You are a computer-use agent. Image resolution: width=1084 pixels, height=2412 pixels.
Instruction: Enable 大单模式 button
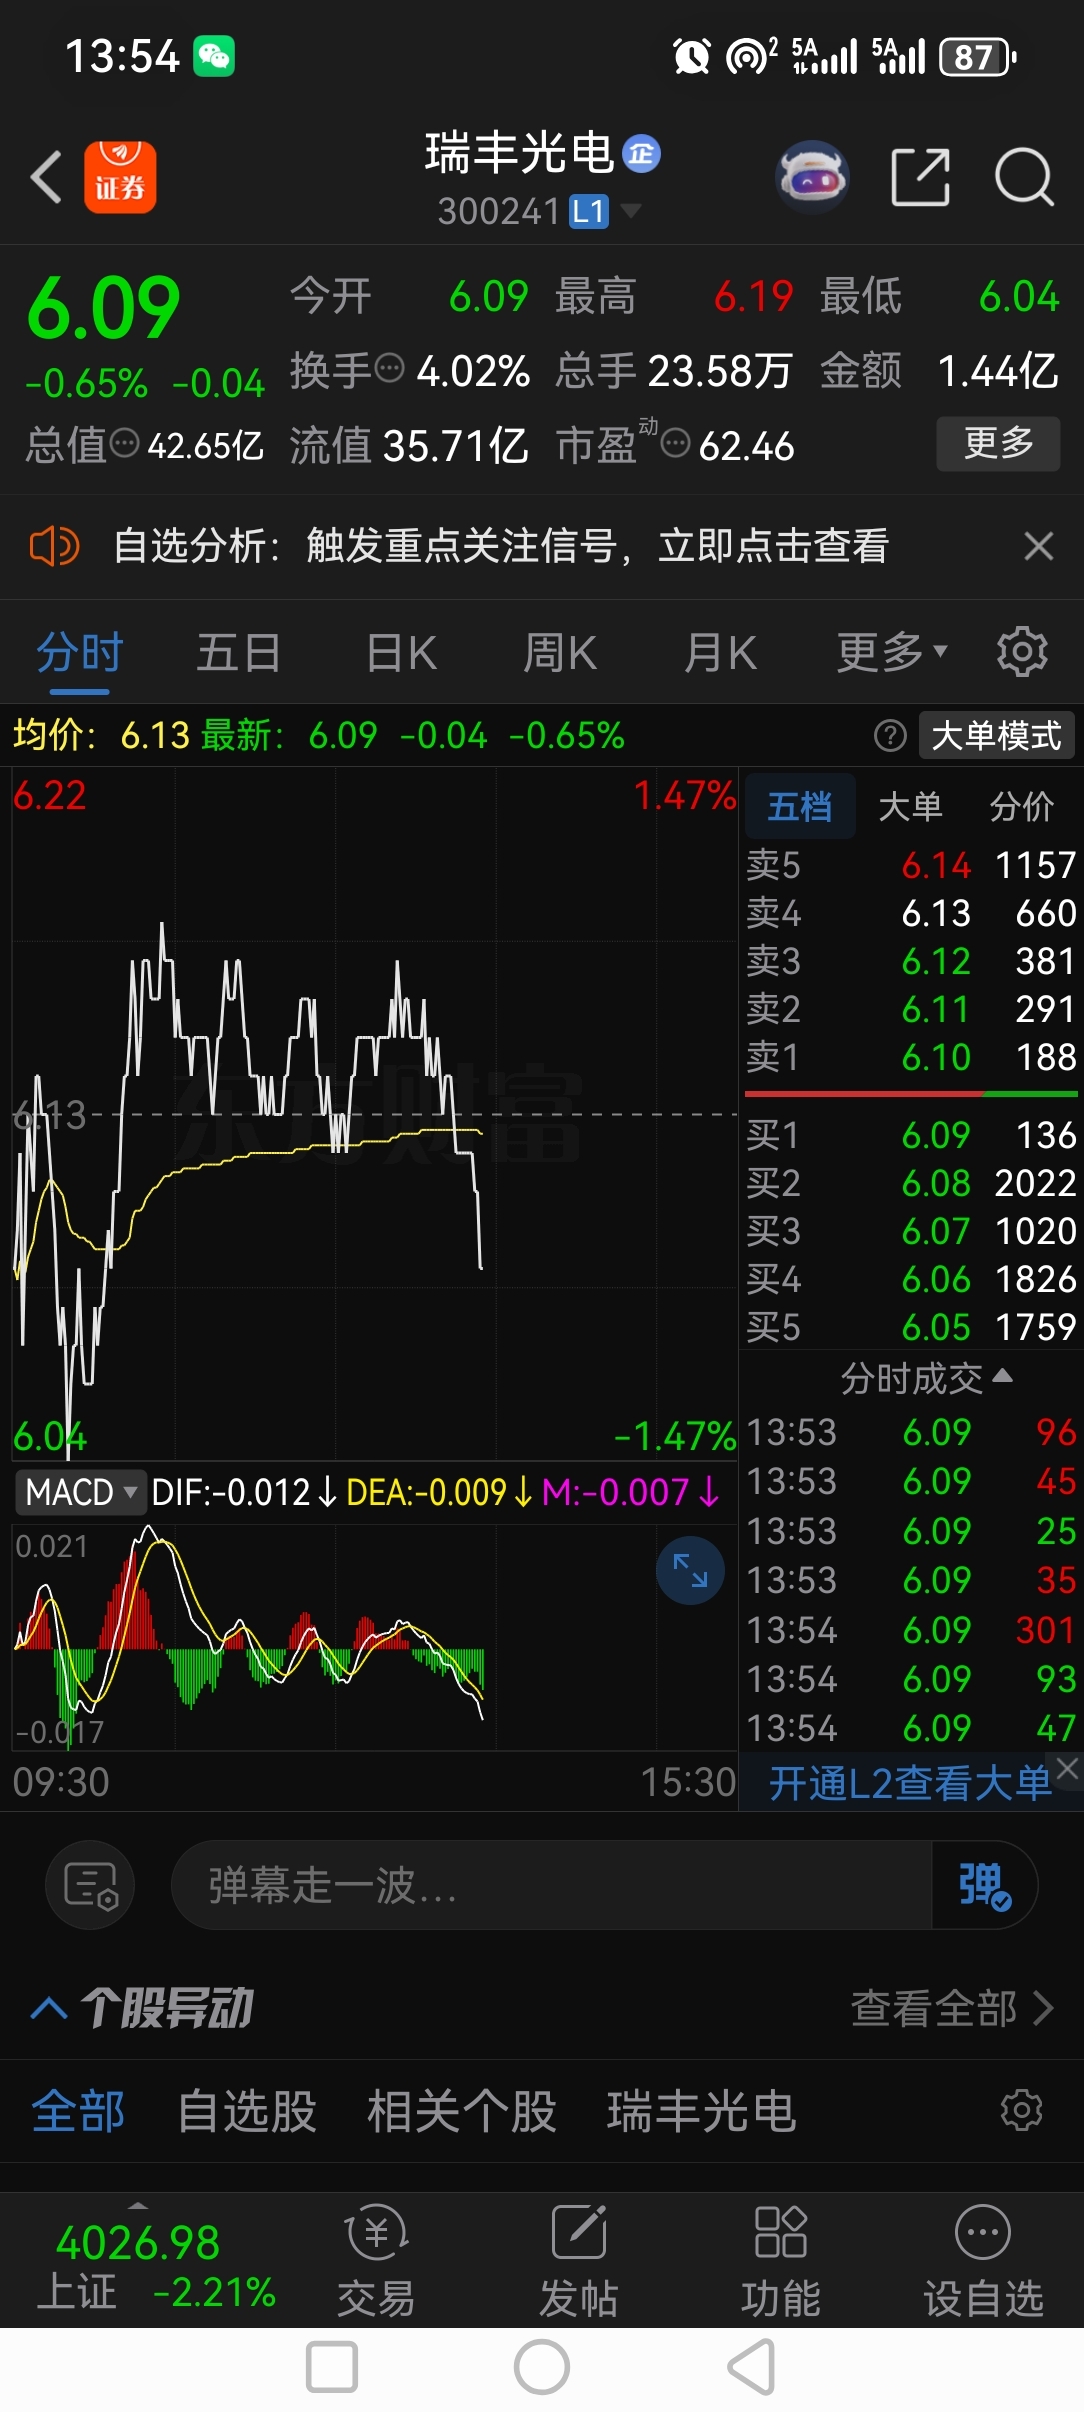pos(996,736)
